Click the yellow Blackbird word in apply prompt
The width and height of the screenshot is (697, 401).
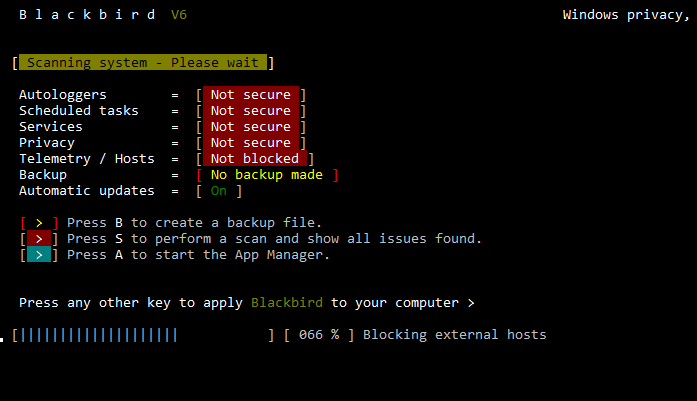(287, 303)
